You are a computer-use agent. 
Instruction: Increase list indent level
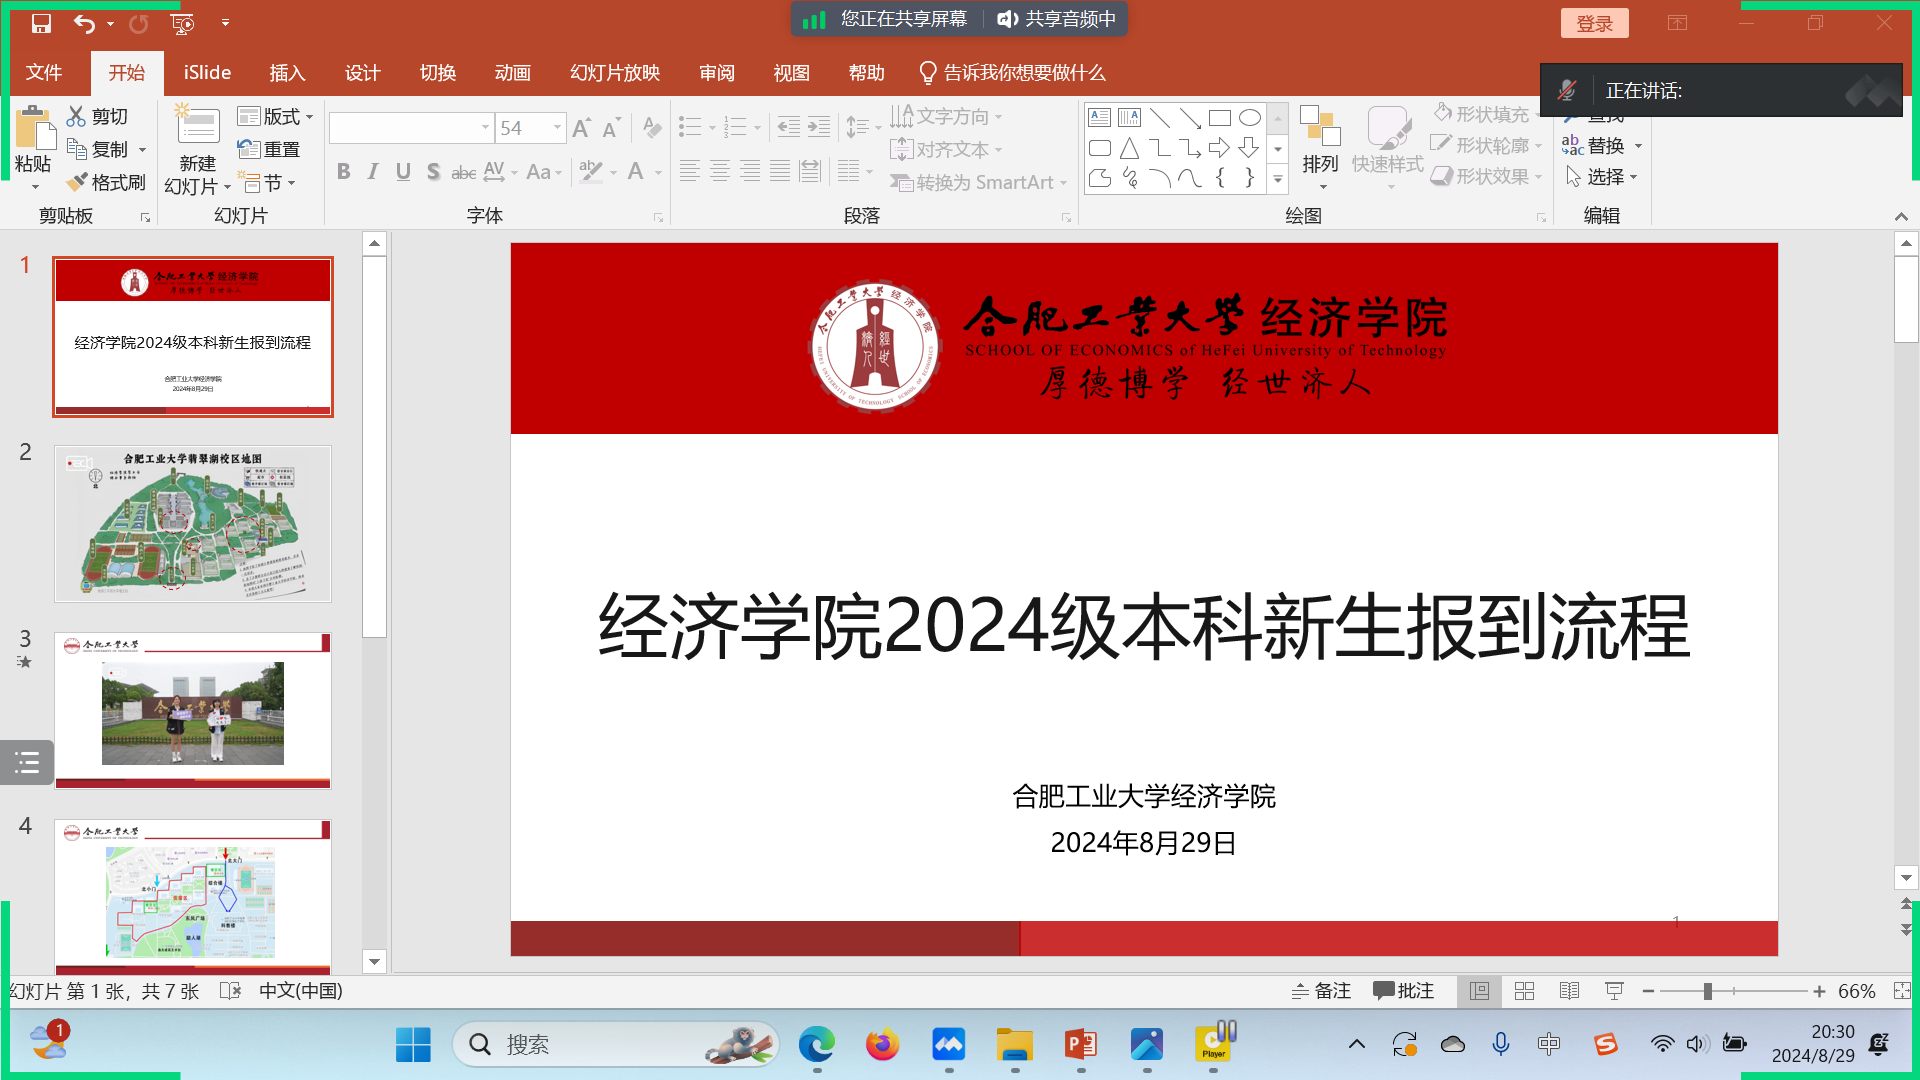point(819,127)
